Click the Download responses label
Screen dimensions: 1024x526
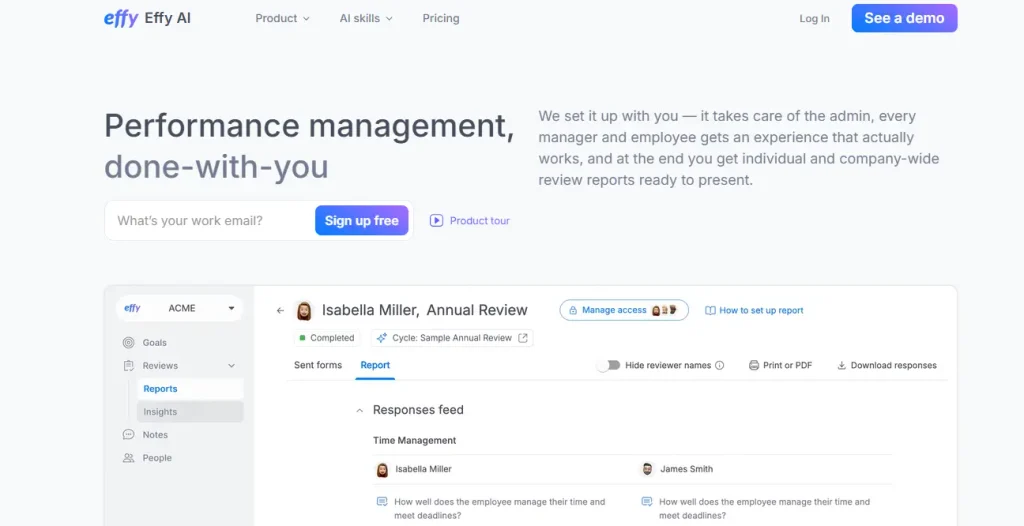pyautogui.click(x=893, y=365)
